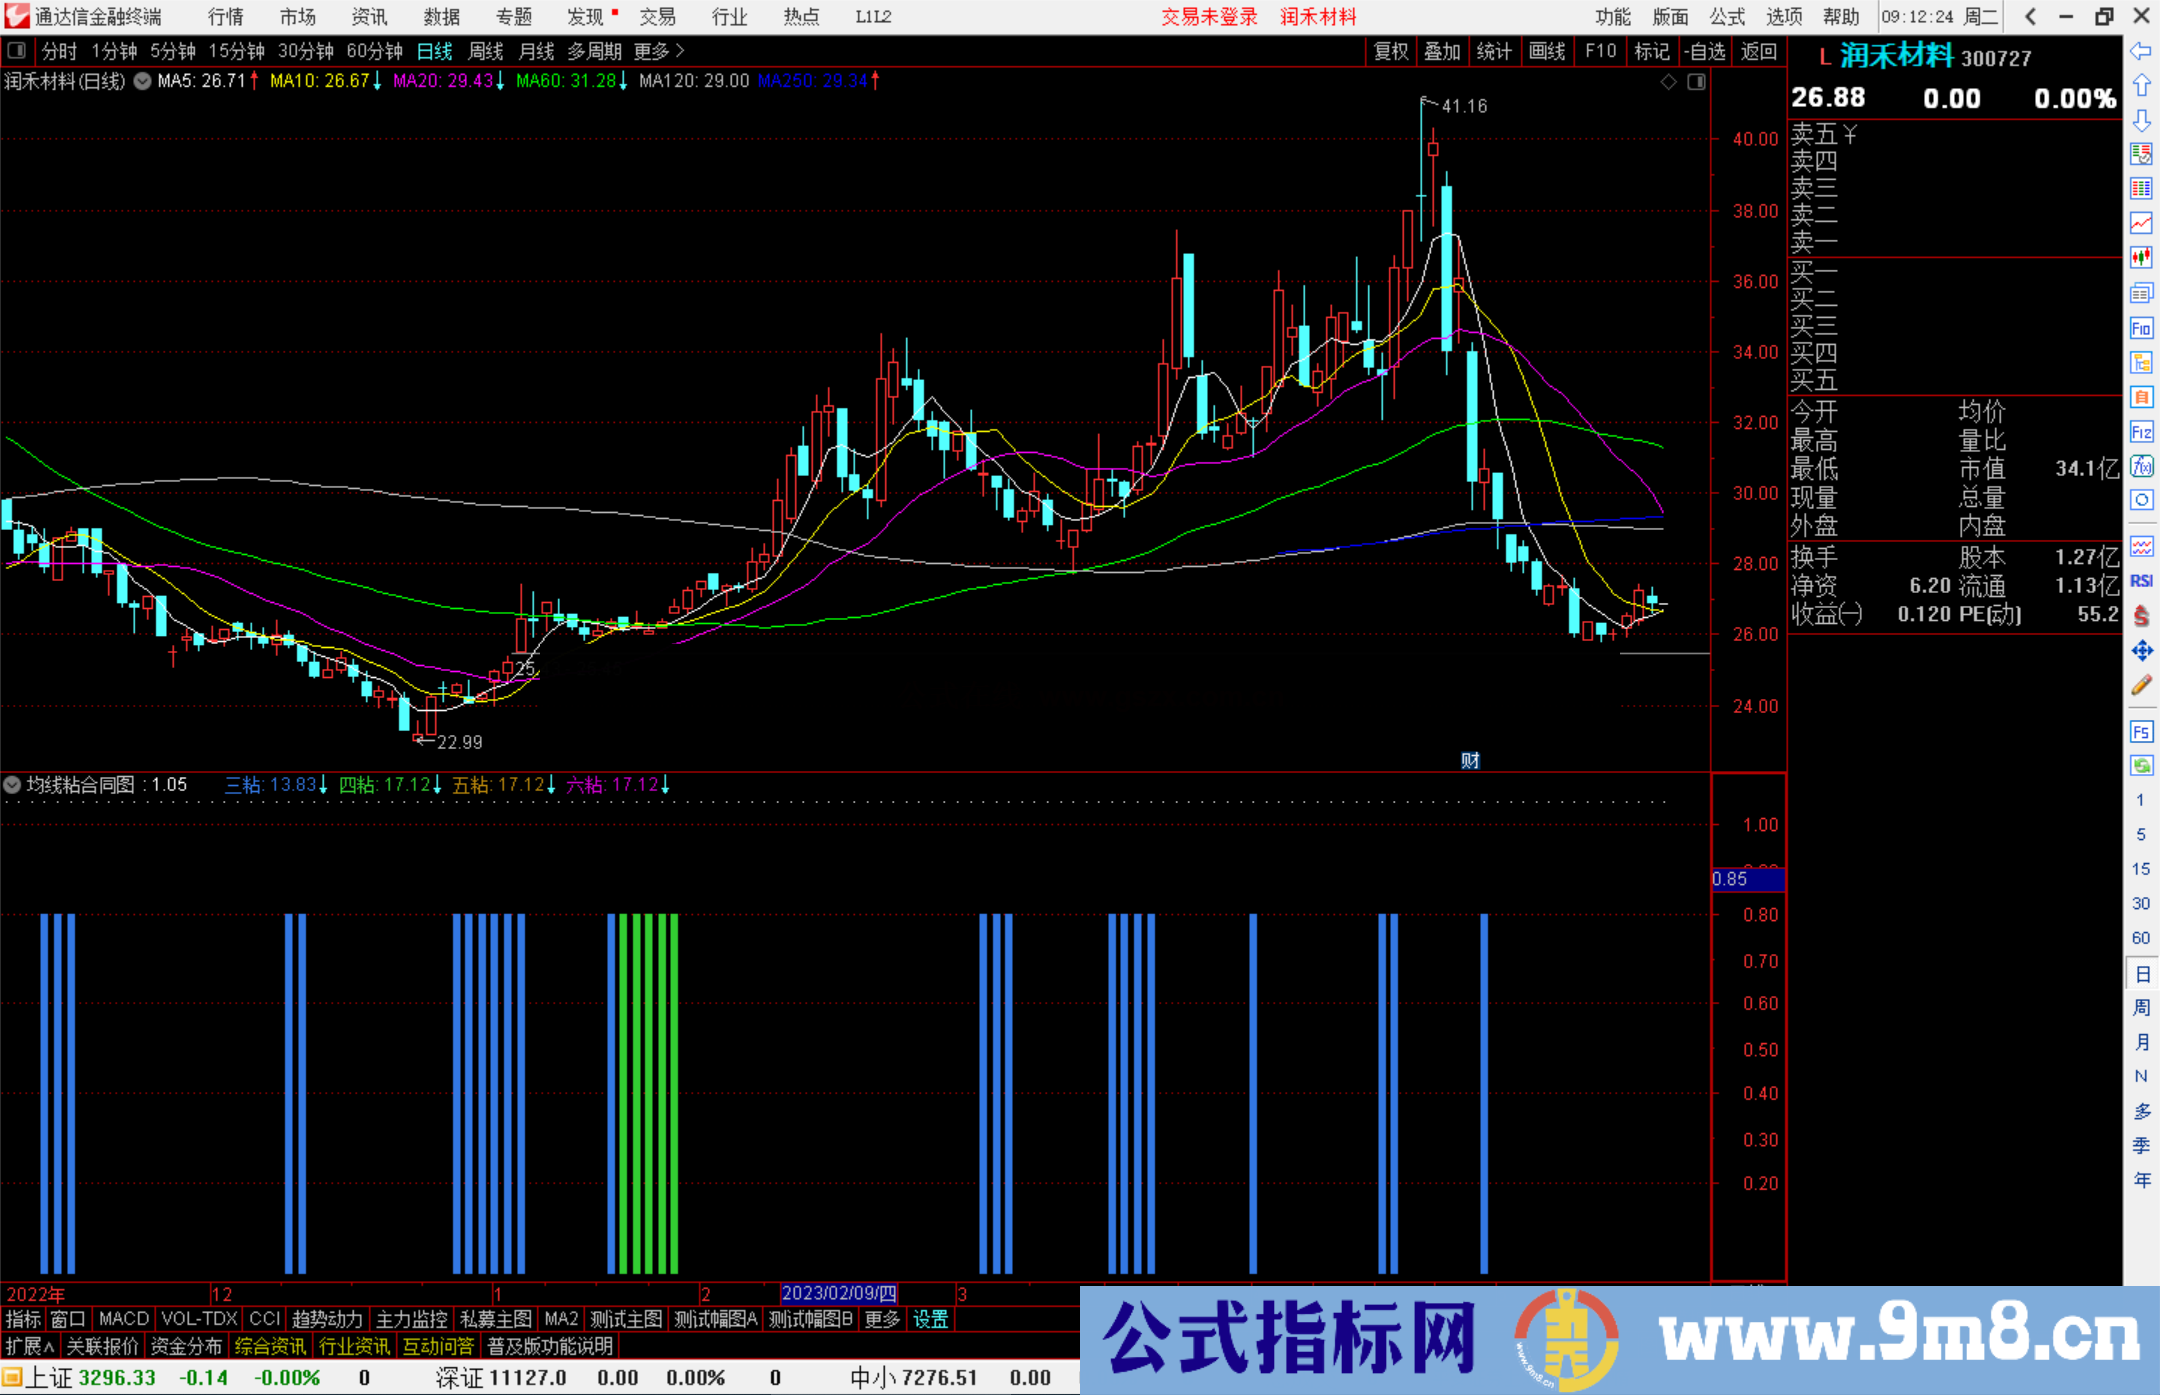Image resolution: width=2160 pixels, height=1395 pixels.
Task: Click the back arrow icon in right sidebar
Action: pos(2141,51)
